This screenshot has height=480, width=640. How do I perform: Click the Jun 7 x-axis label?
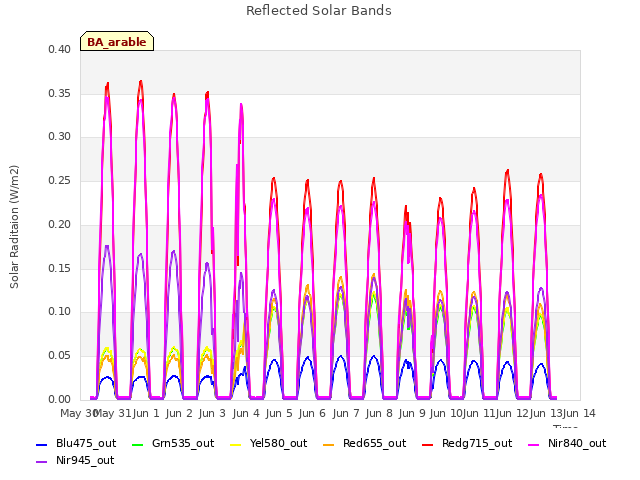(x=346, y=413)
